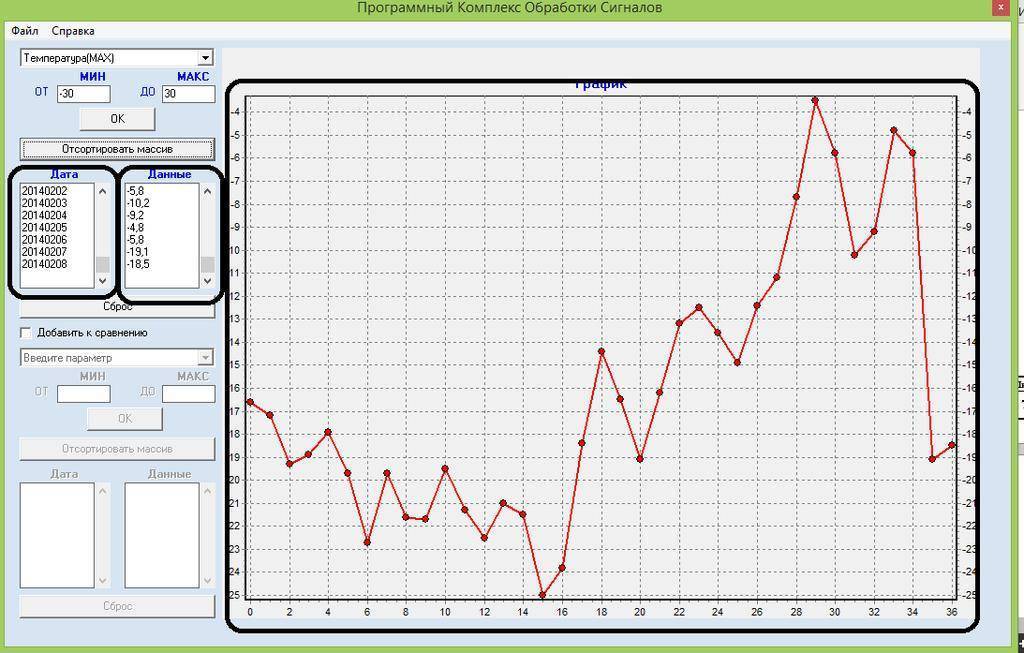Click down arrow of Дата list scrollbar
The height and width of the screenshot is (653, 1024).
(102, 281)
